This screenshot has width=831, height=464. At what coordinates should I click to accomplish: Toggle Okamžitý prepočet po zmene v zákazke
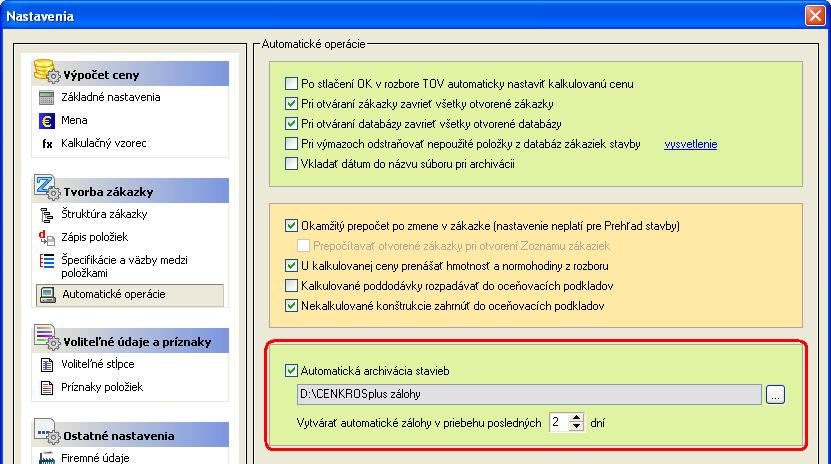tap(291, 226)
